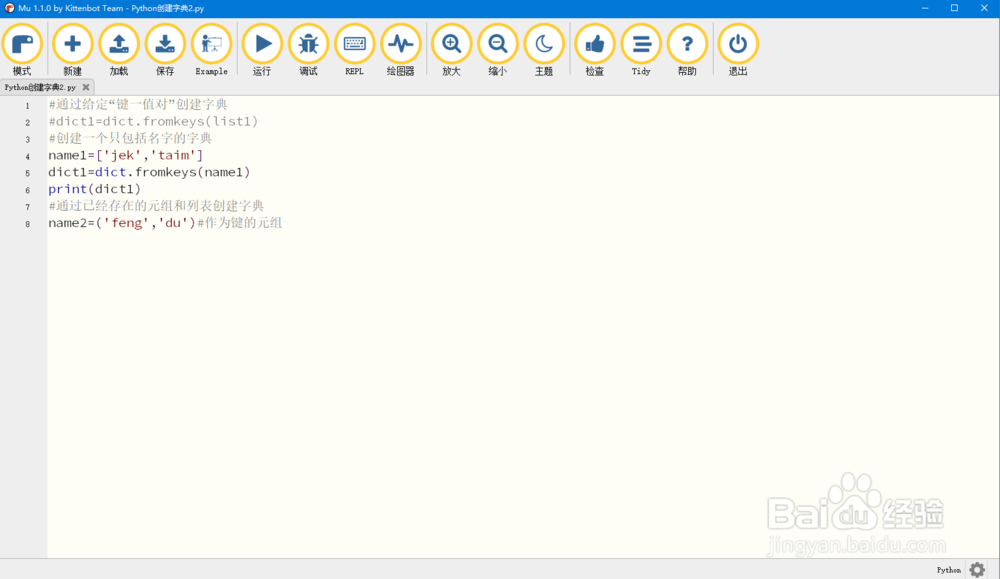Click the Python mode label in statusbar
Screen dimensions: 1000x579
pyautogui.click(x=948, y=569)
